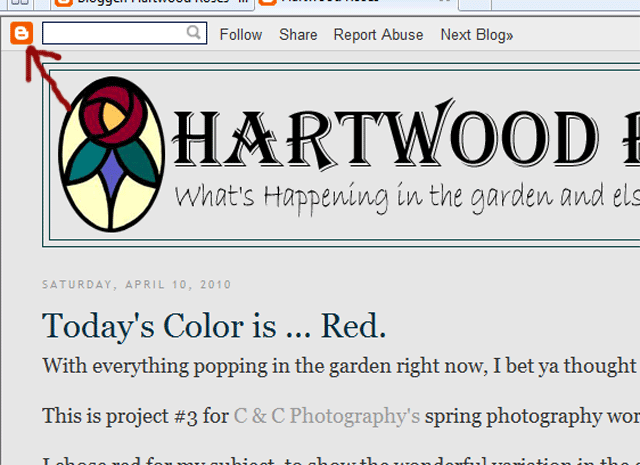The height and width of the screenshot is (465, 640).
Task: Click the Hartwood blog title header
Action: [x=406, y=135]
